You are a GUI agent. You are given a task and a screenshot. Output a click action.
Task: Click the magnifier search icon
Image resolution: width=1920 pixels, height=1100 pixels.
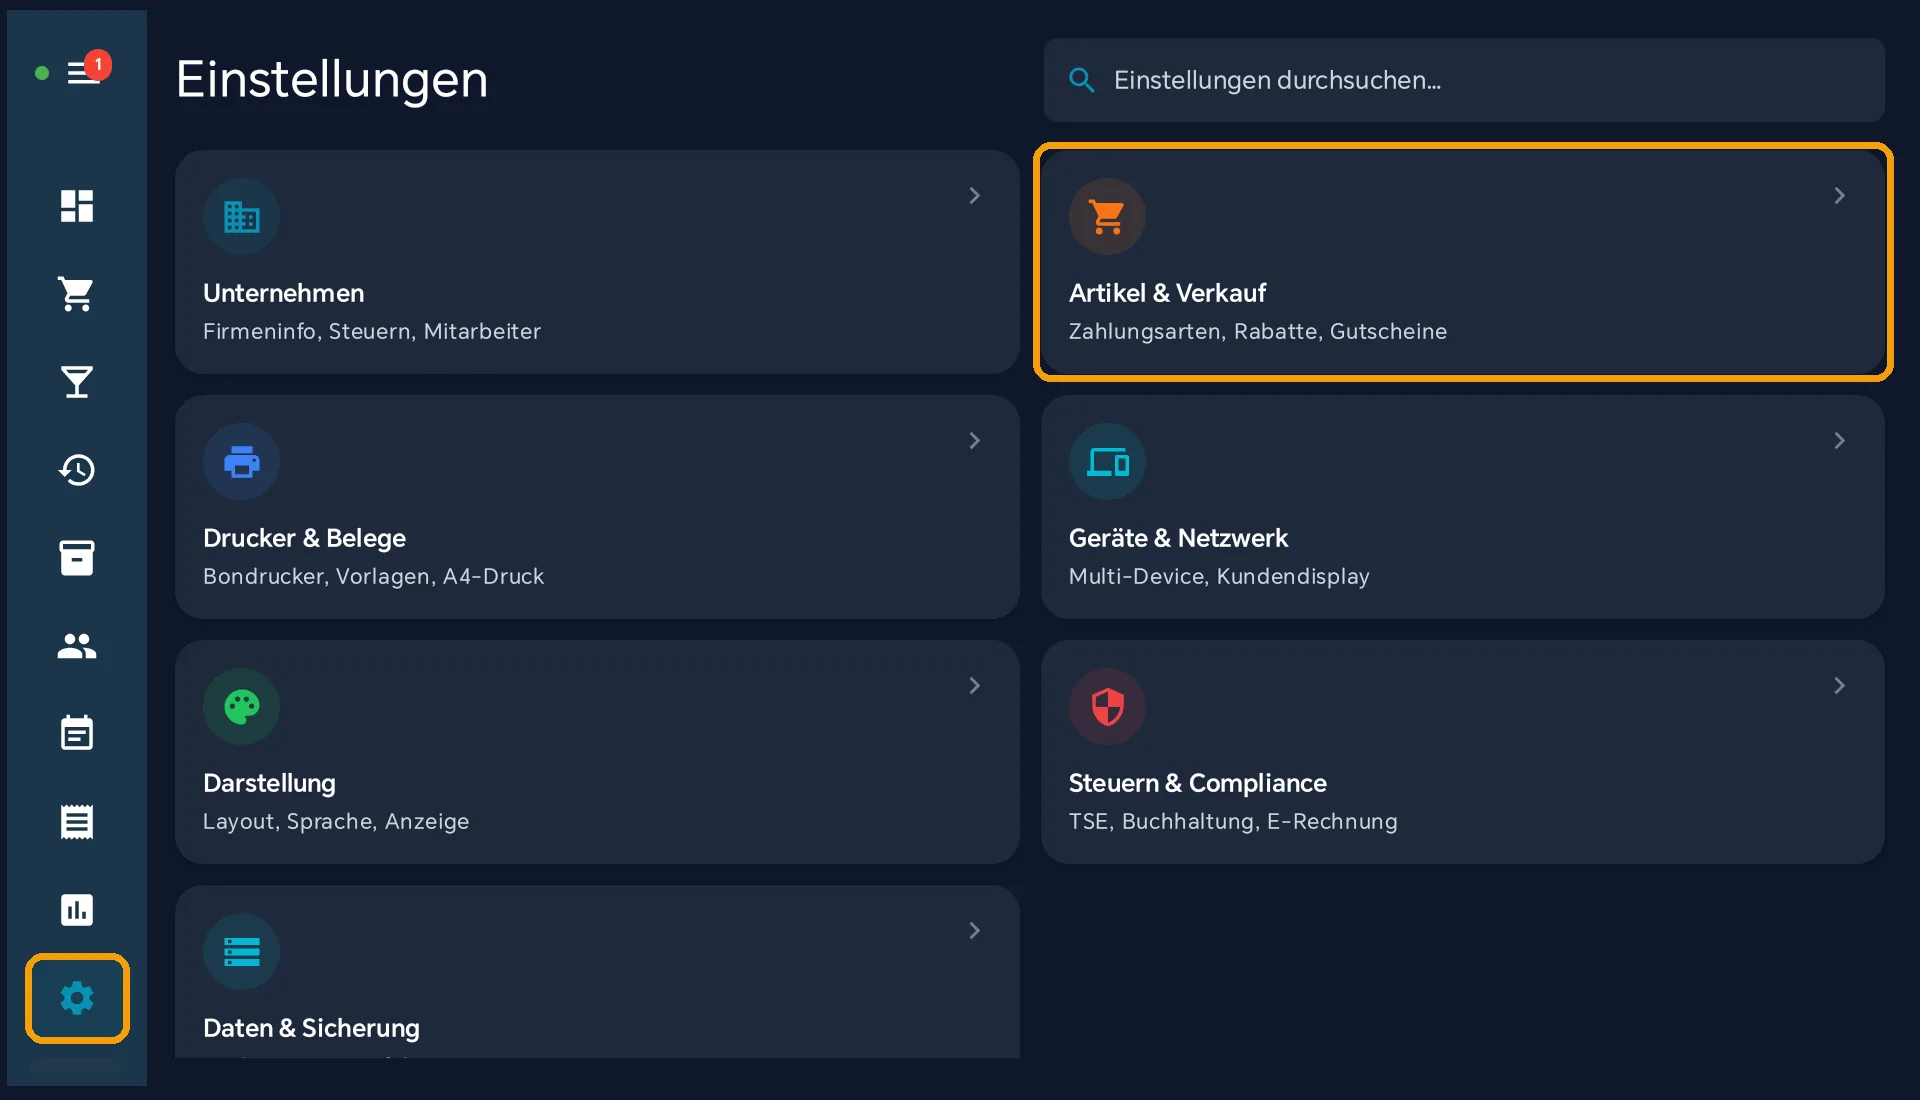pos(1081,80)
